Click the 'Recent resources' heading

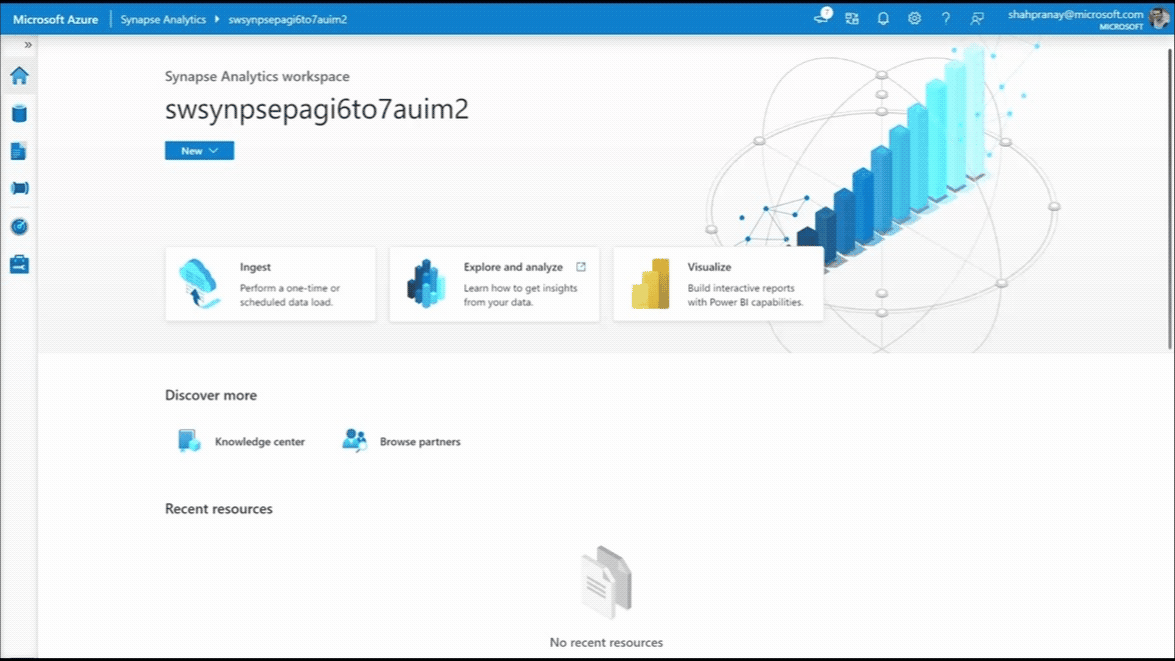tap(219, 508)
